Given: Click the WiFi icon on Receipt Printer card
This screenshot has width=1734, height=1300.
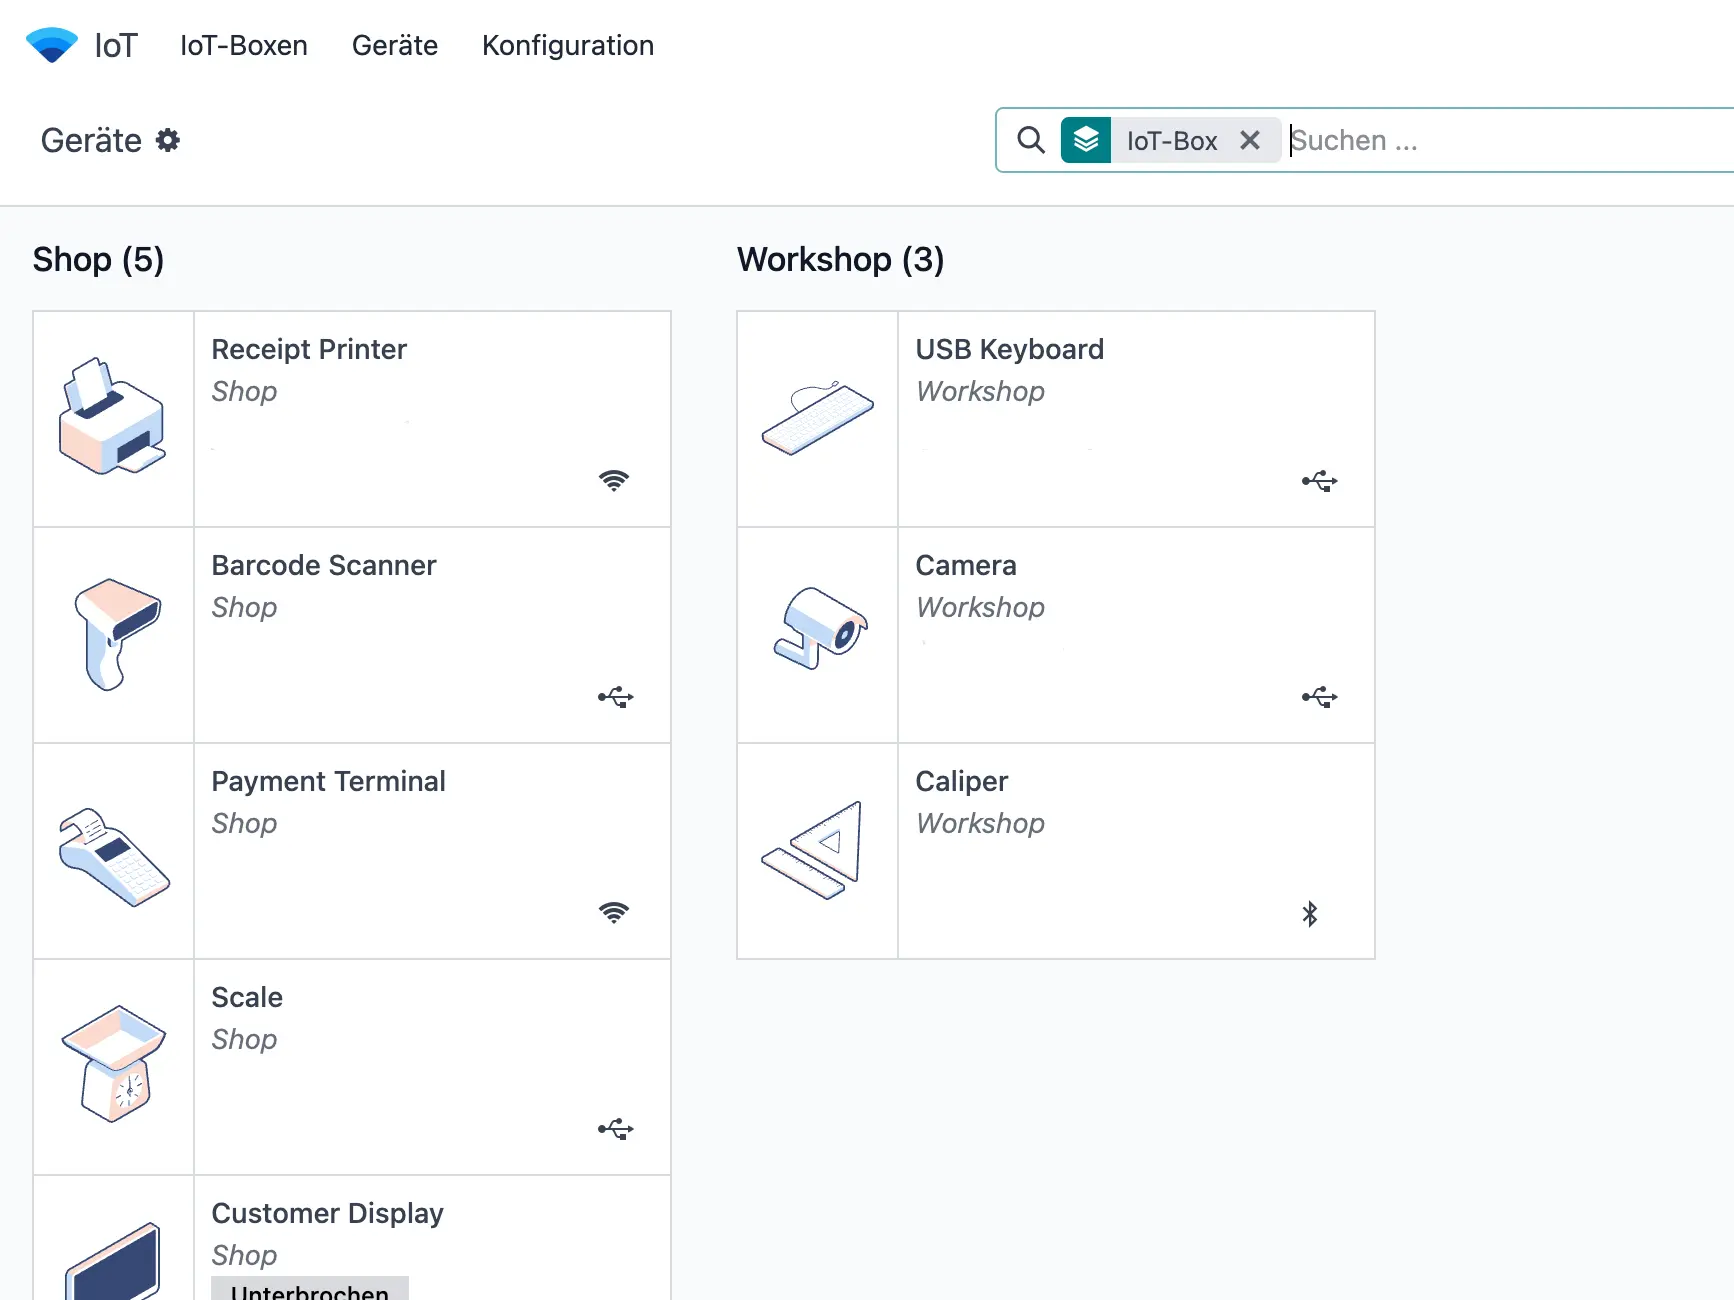Looking at the screenshot, I should point(614,480).
